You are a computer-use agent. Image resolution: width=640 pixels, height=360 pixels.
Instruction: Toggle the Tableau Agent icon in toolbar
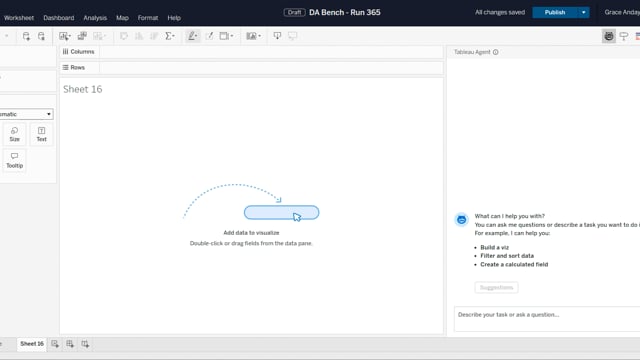(x=609, y=36)
